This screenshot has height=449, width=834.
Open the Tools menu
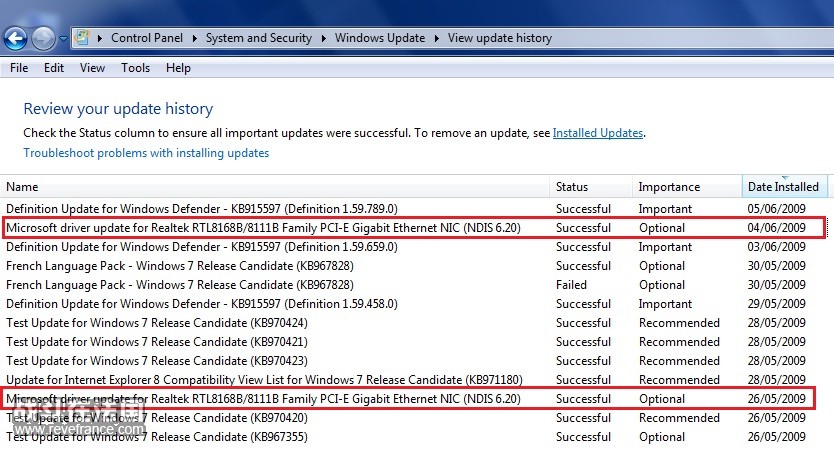[x=135, y=68]
